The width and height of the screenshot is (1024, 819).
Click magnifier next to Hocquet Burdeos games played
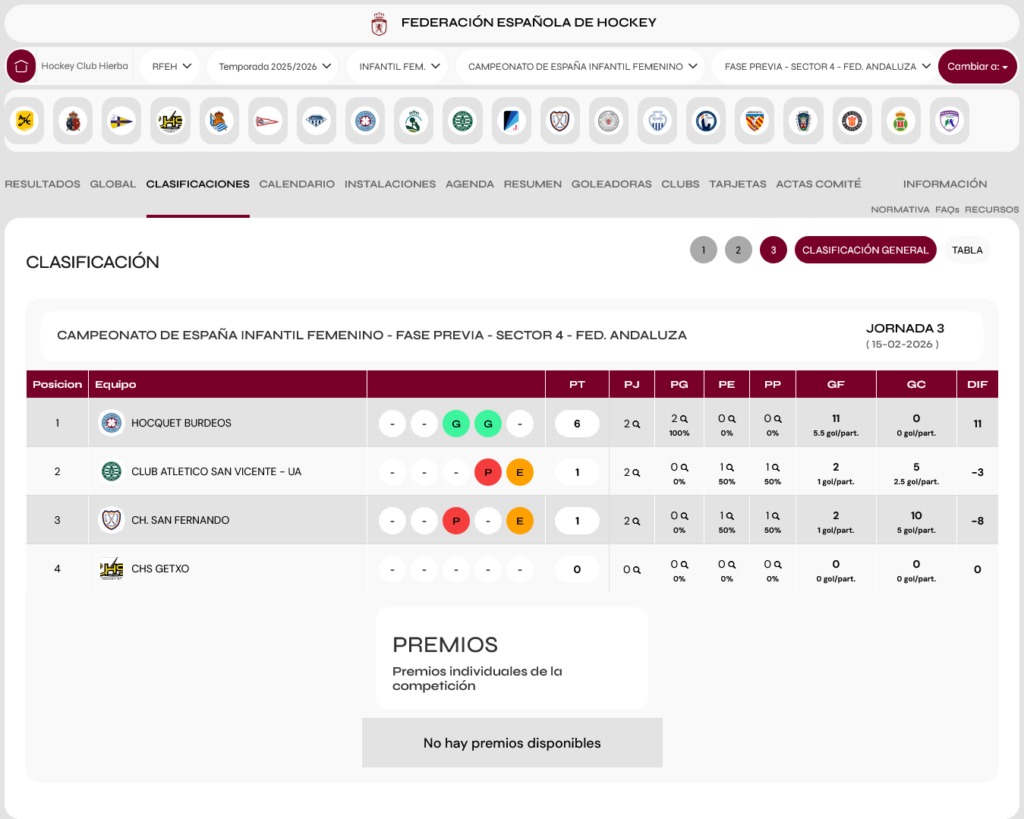(x=636, y=424)
